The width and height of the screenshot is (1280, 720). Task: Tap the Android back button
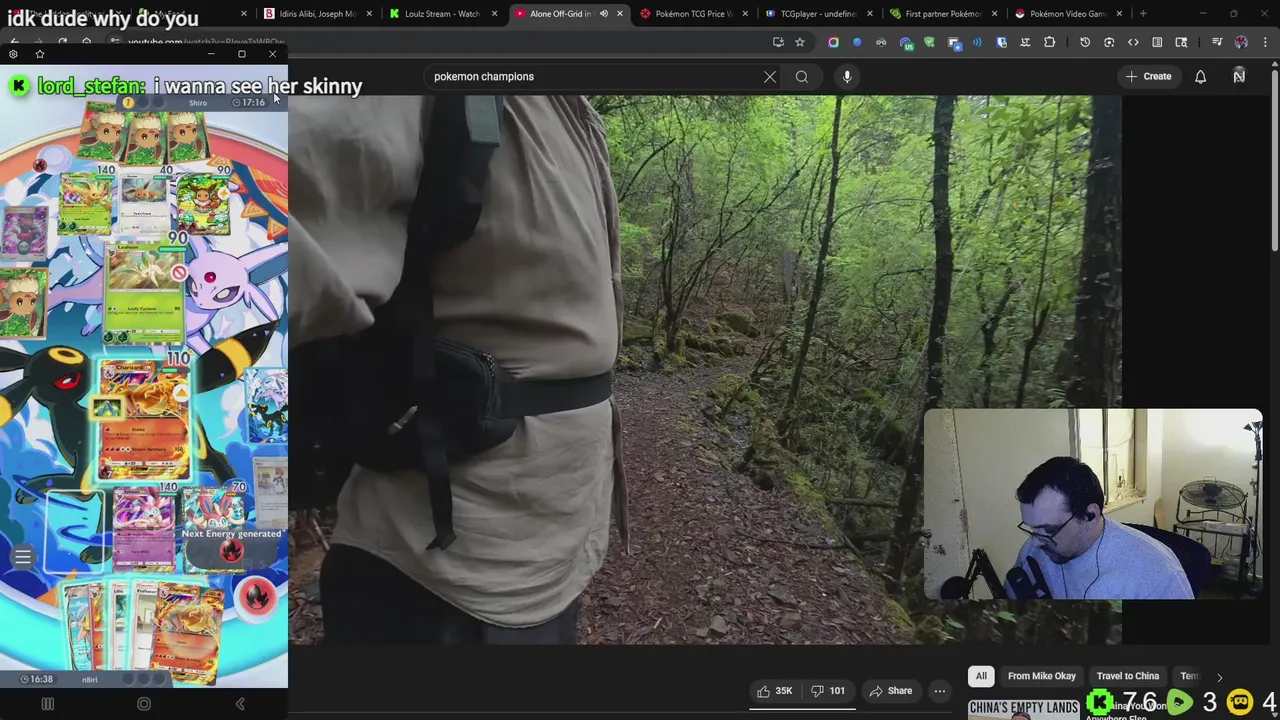pos(240,704)
